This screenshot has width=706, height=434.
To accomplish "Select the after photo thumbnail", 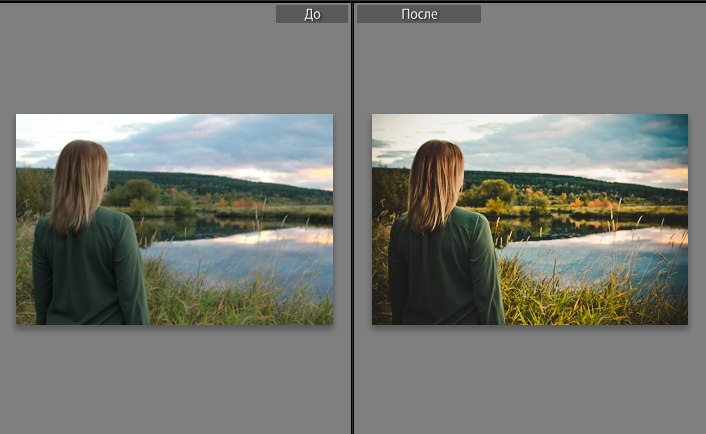I will [x=530, y=219].
